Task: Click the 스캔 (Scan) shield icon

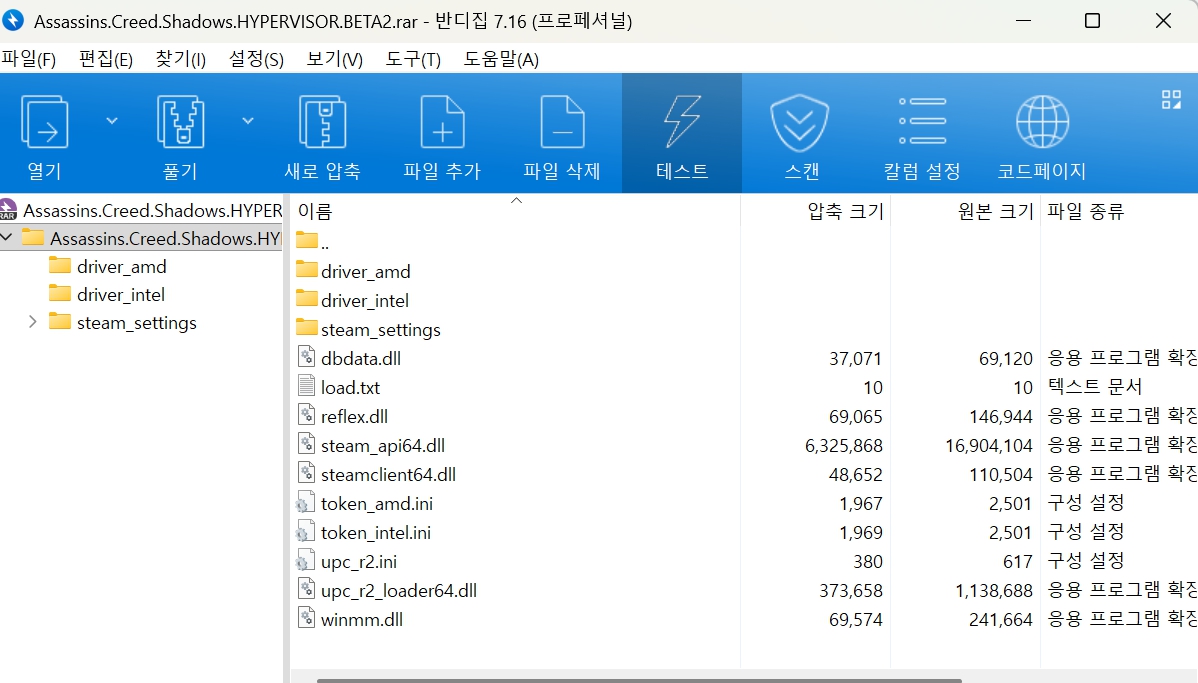Action: click(x=800, y=123)
